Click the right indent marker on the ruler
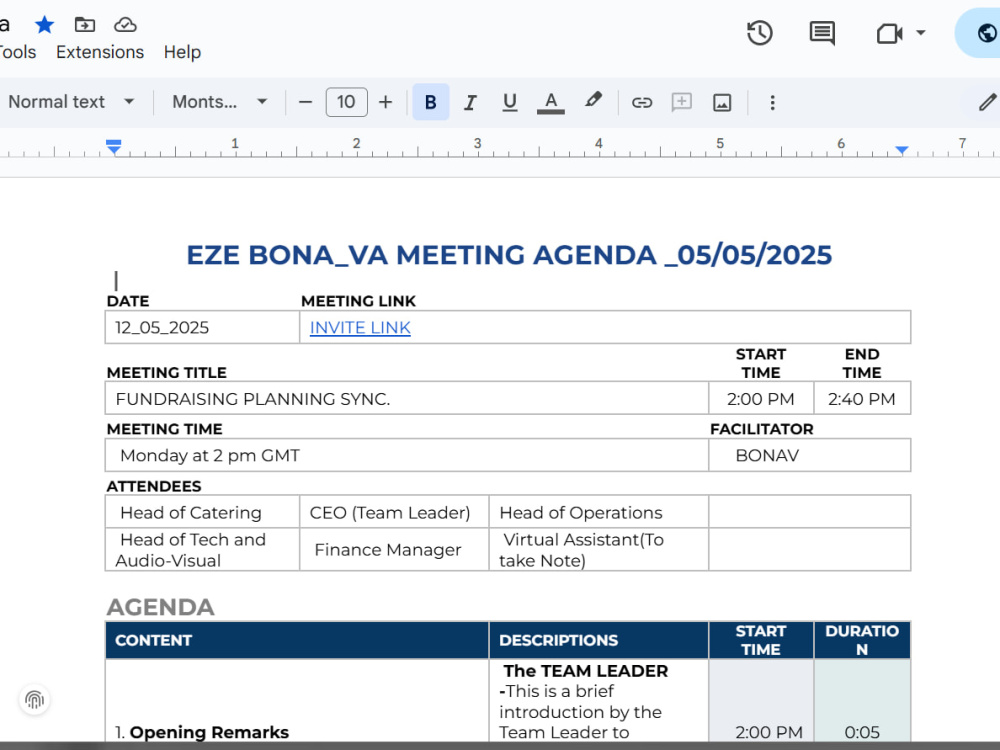This screenshot has height=750, width=1000. (902, 150)
